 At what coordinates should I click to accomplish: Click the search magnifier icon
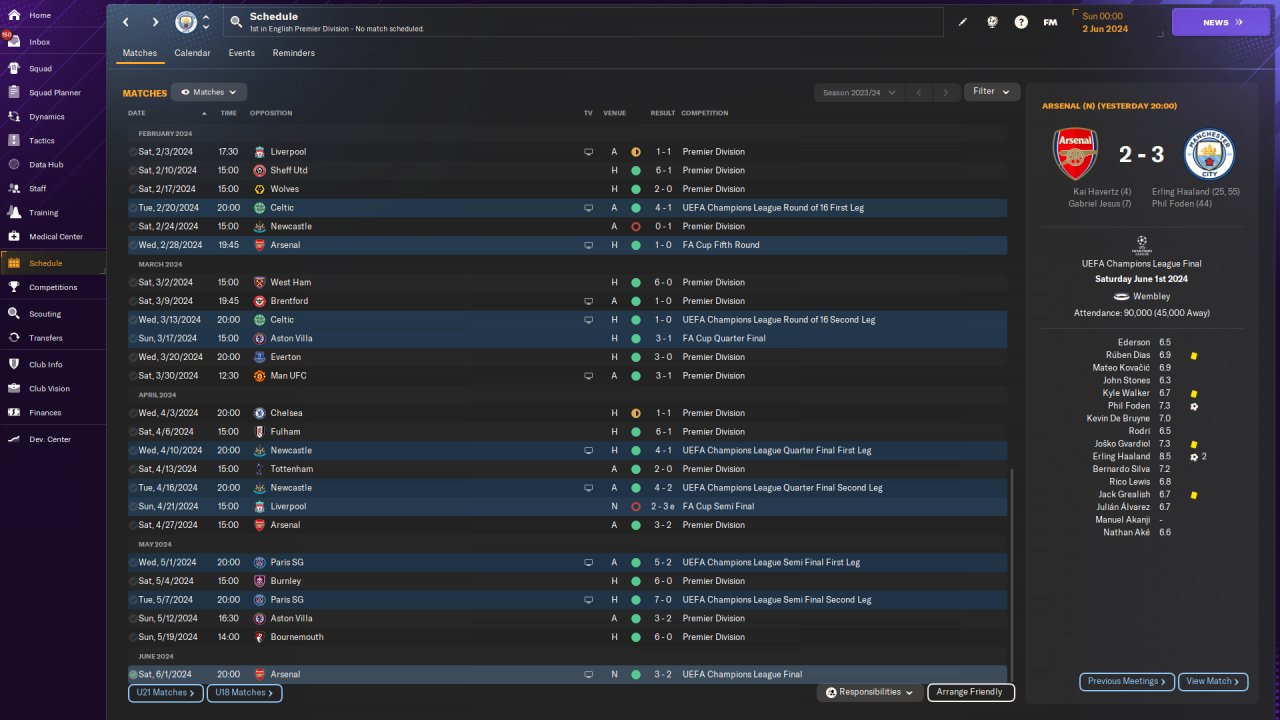click(235, 21)
